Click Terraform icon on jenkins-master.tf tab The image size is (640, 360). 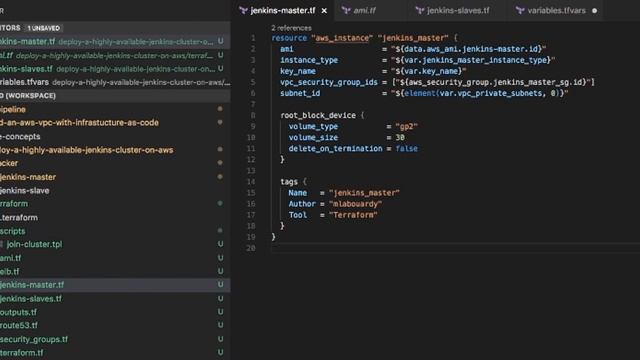click(x=243, y=11)
